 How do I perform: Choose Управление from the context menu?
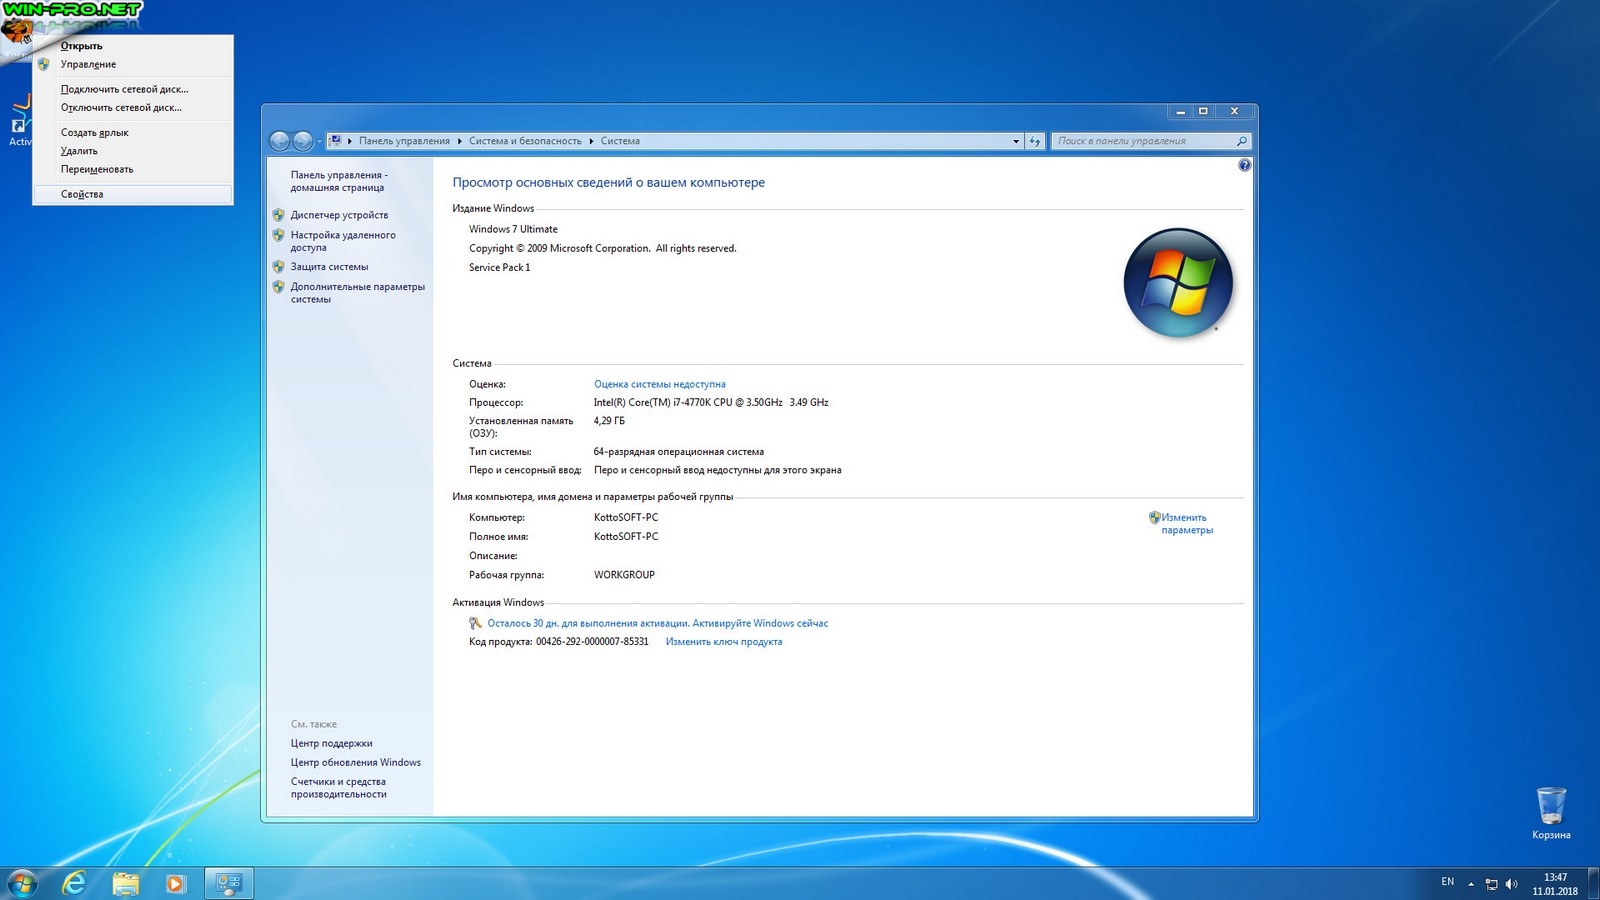coord(88,64)
